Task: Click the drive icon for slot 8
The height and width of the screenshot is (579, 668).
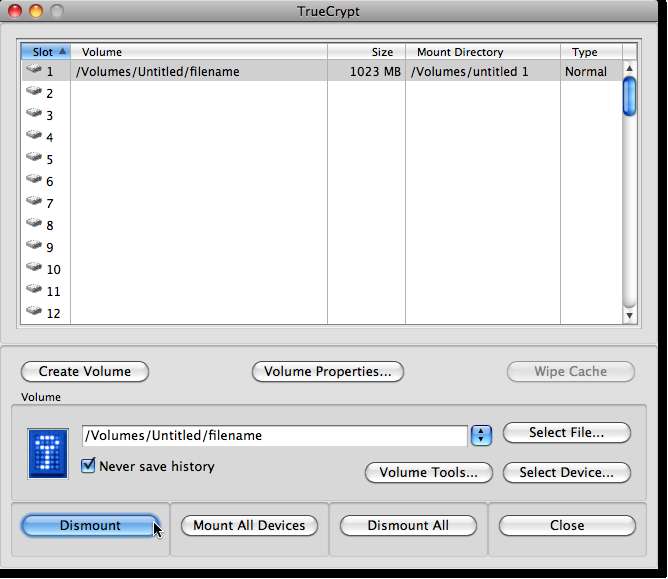Action: (x=34, y=223)
